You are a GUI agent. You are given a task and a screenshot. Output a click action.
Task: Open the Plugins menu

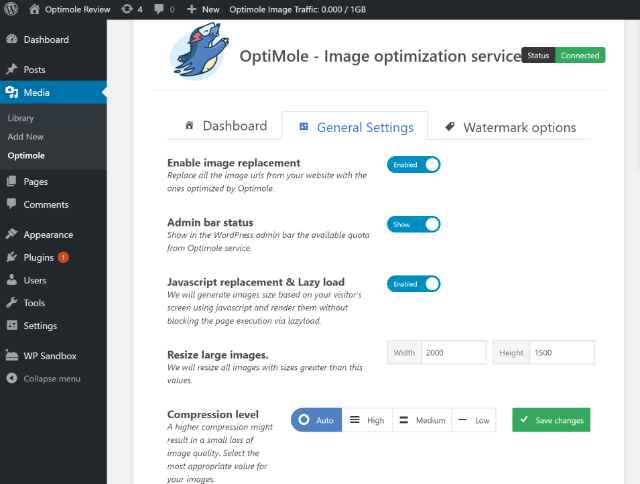[53, 257]
